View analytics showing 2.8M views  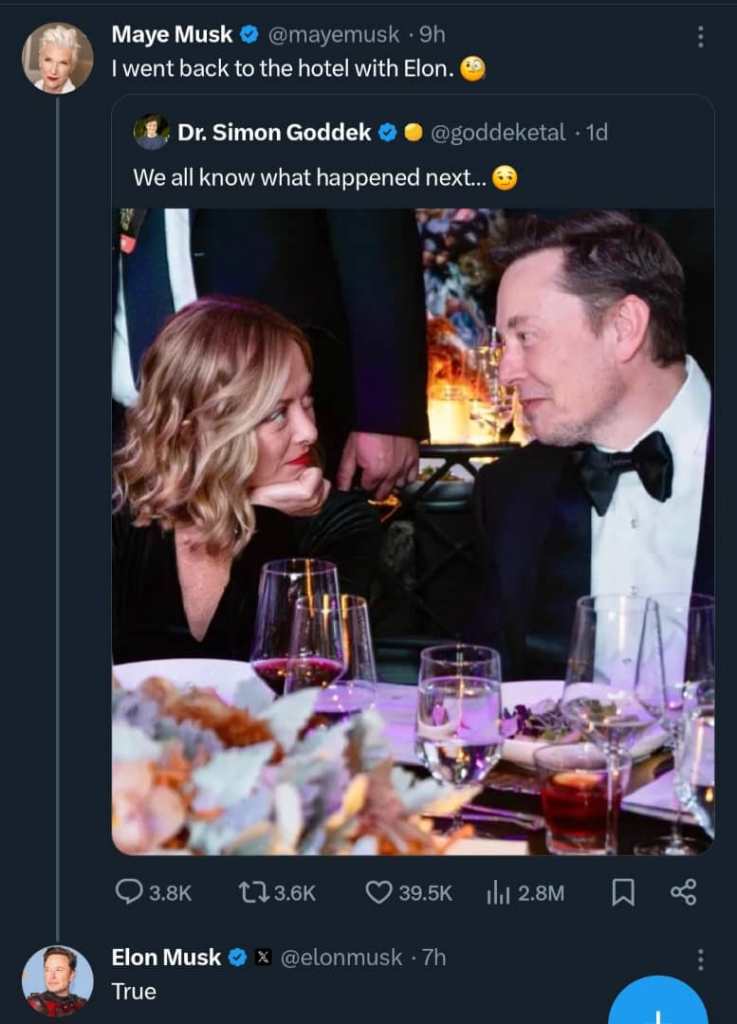tap(498, 892)
